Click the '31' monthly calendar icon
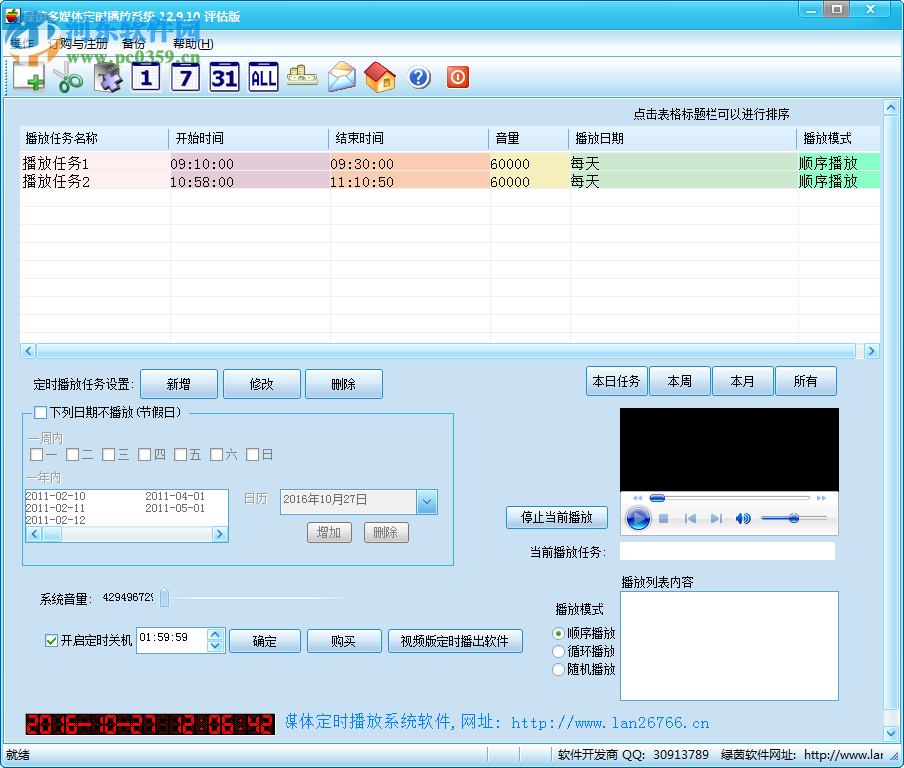Image resolution: width=904 pixels, height=768 pixels. (x=223, y=77)
